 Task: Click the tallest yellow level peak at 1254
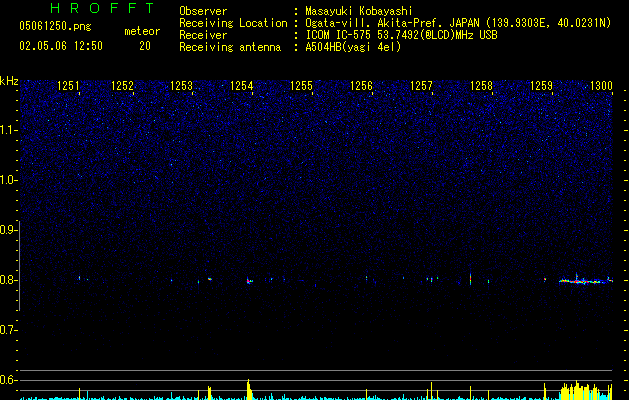click(x=249, y=389)
